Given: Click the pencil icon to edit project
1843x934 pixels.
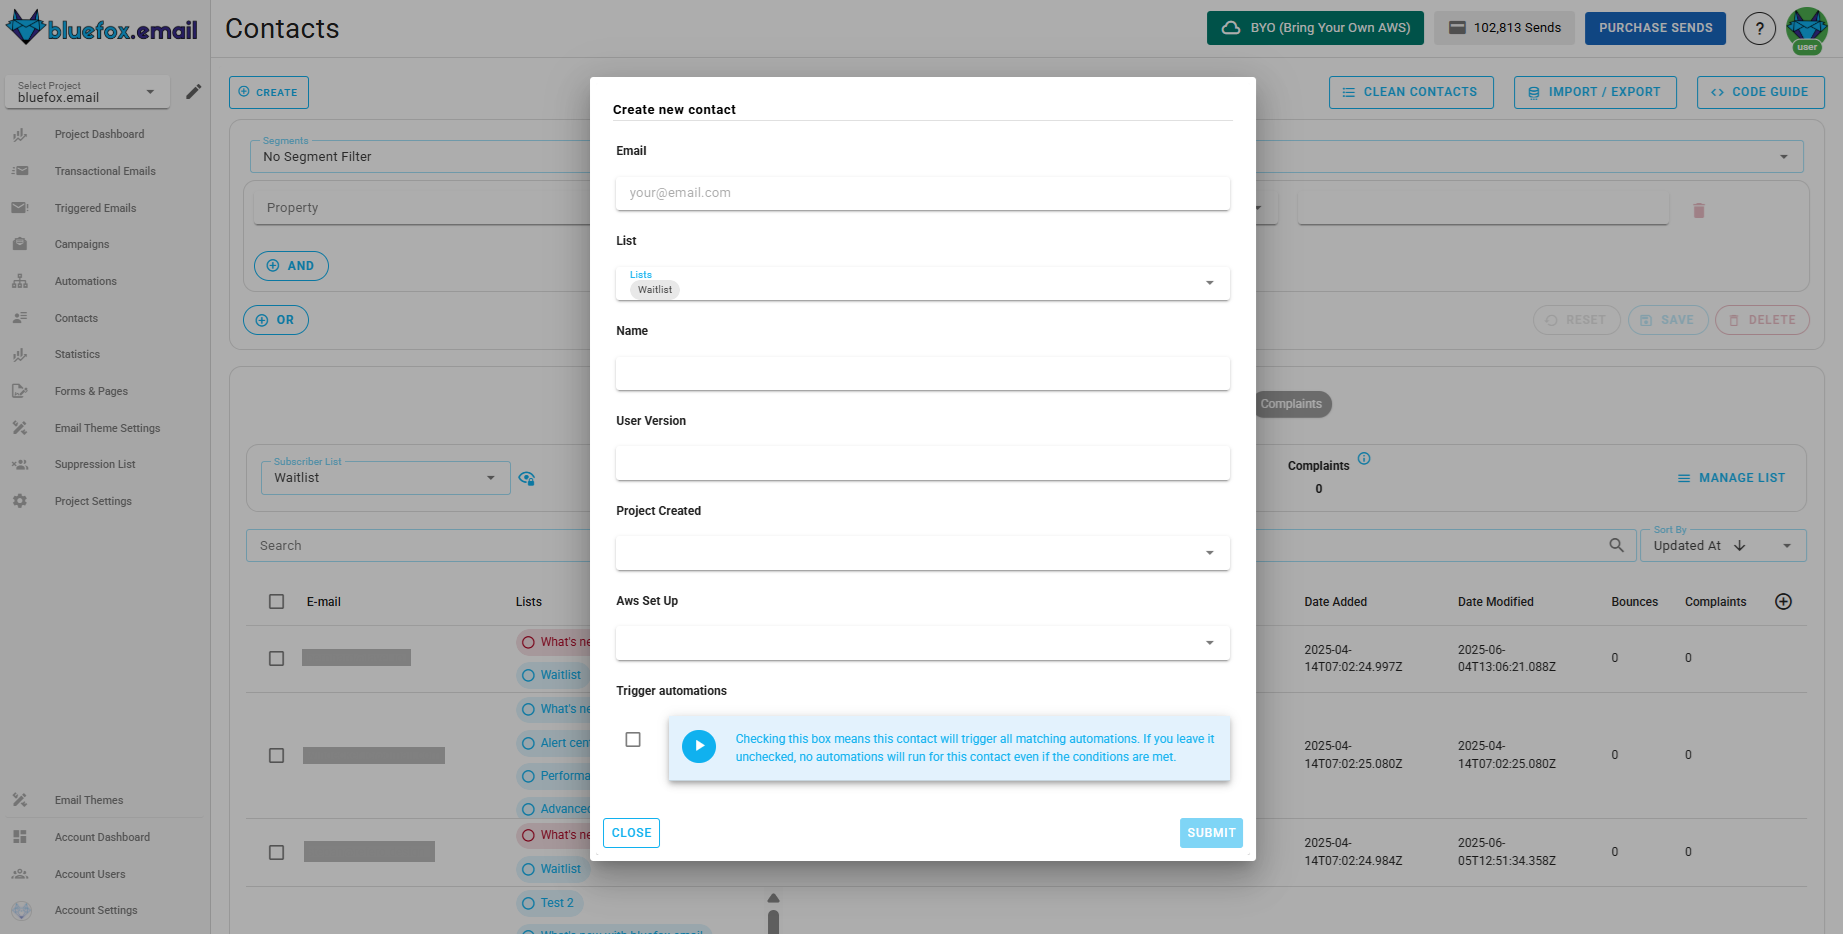Looking at the screenshot, I should click(194, 91).
